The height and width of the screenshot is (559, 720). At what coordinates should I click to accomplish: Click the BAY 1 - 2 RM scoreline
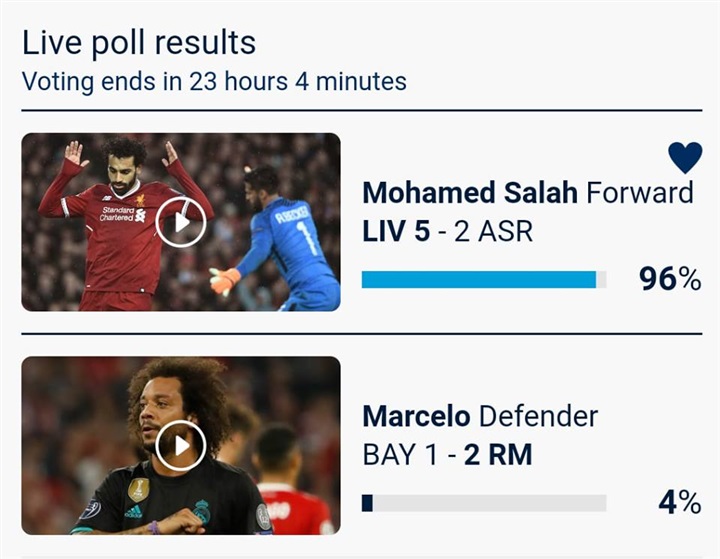pos(447,455)
